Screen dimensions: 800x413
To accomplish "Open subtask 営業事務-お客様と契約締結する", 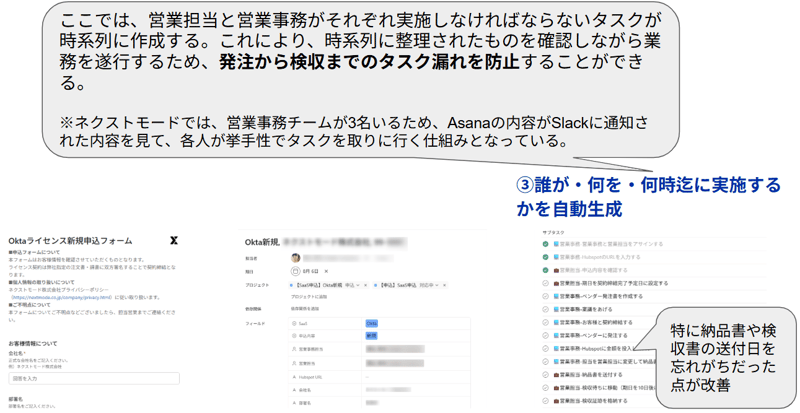I will pos(596,323).
